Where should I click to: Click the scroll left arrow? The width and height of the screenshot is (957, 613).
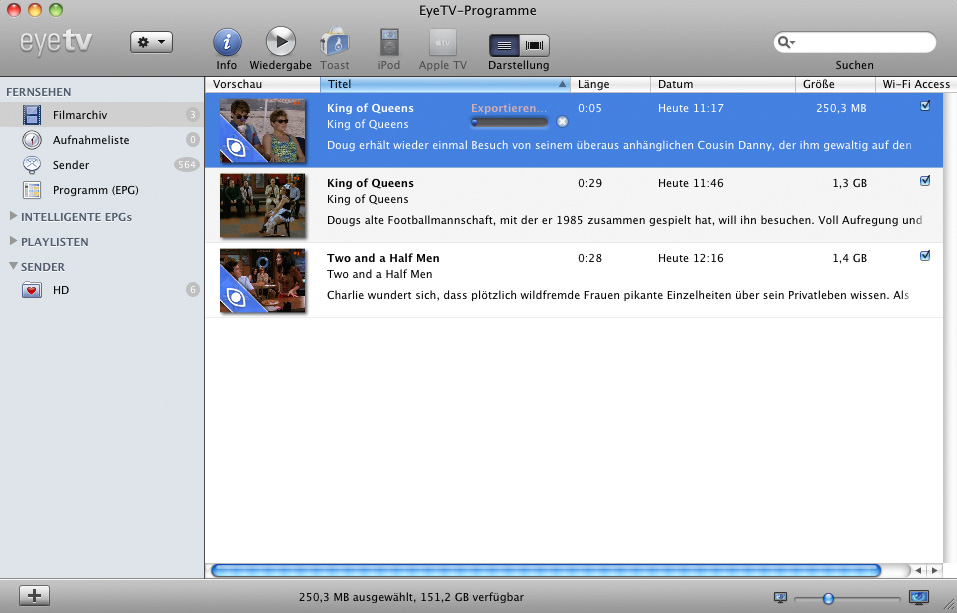pos(918,570)
